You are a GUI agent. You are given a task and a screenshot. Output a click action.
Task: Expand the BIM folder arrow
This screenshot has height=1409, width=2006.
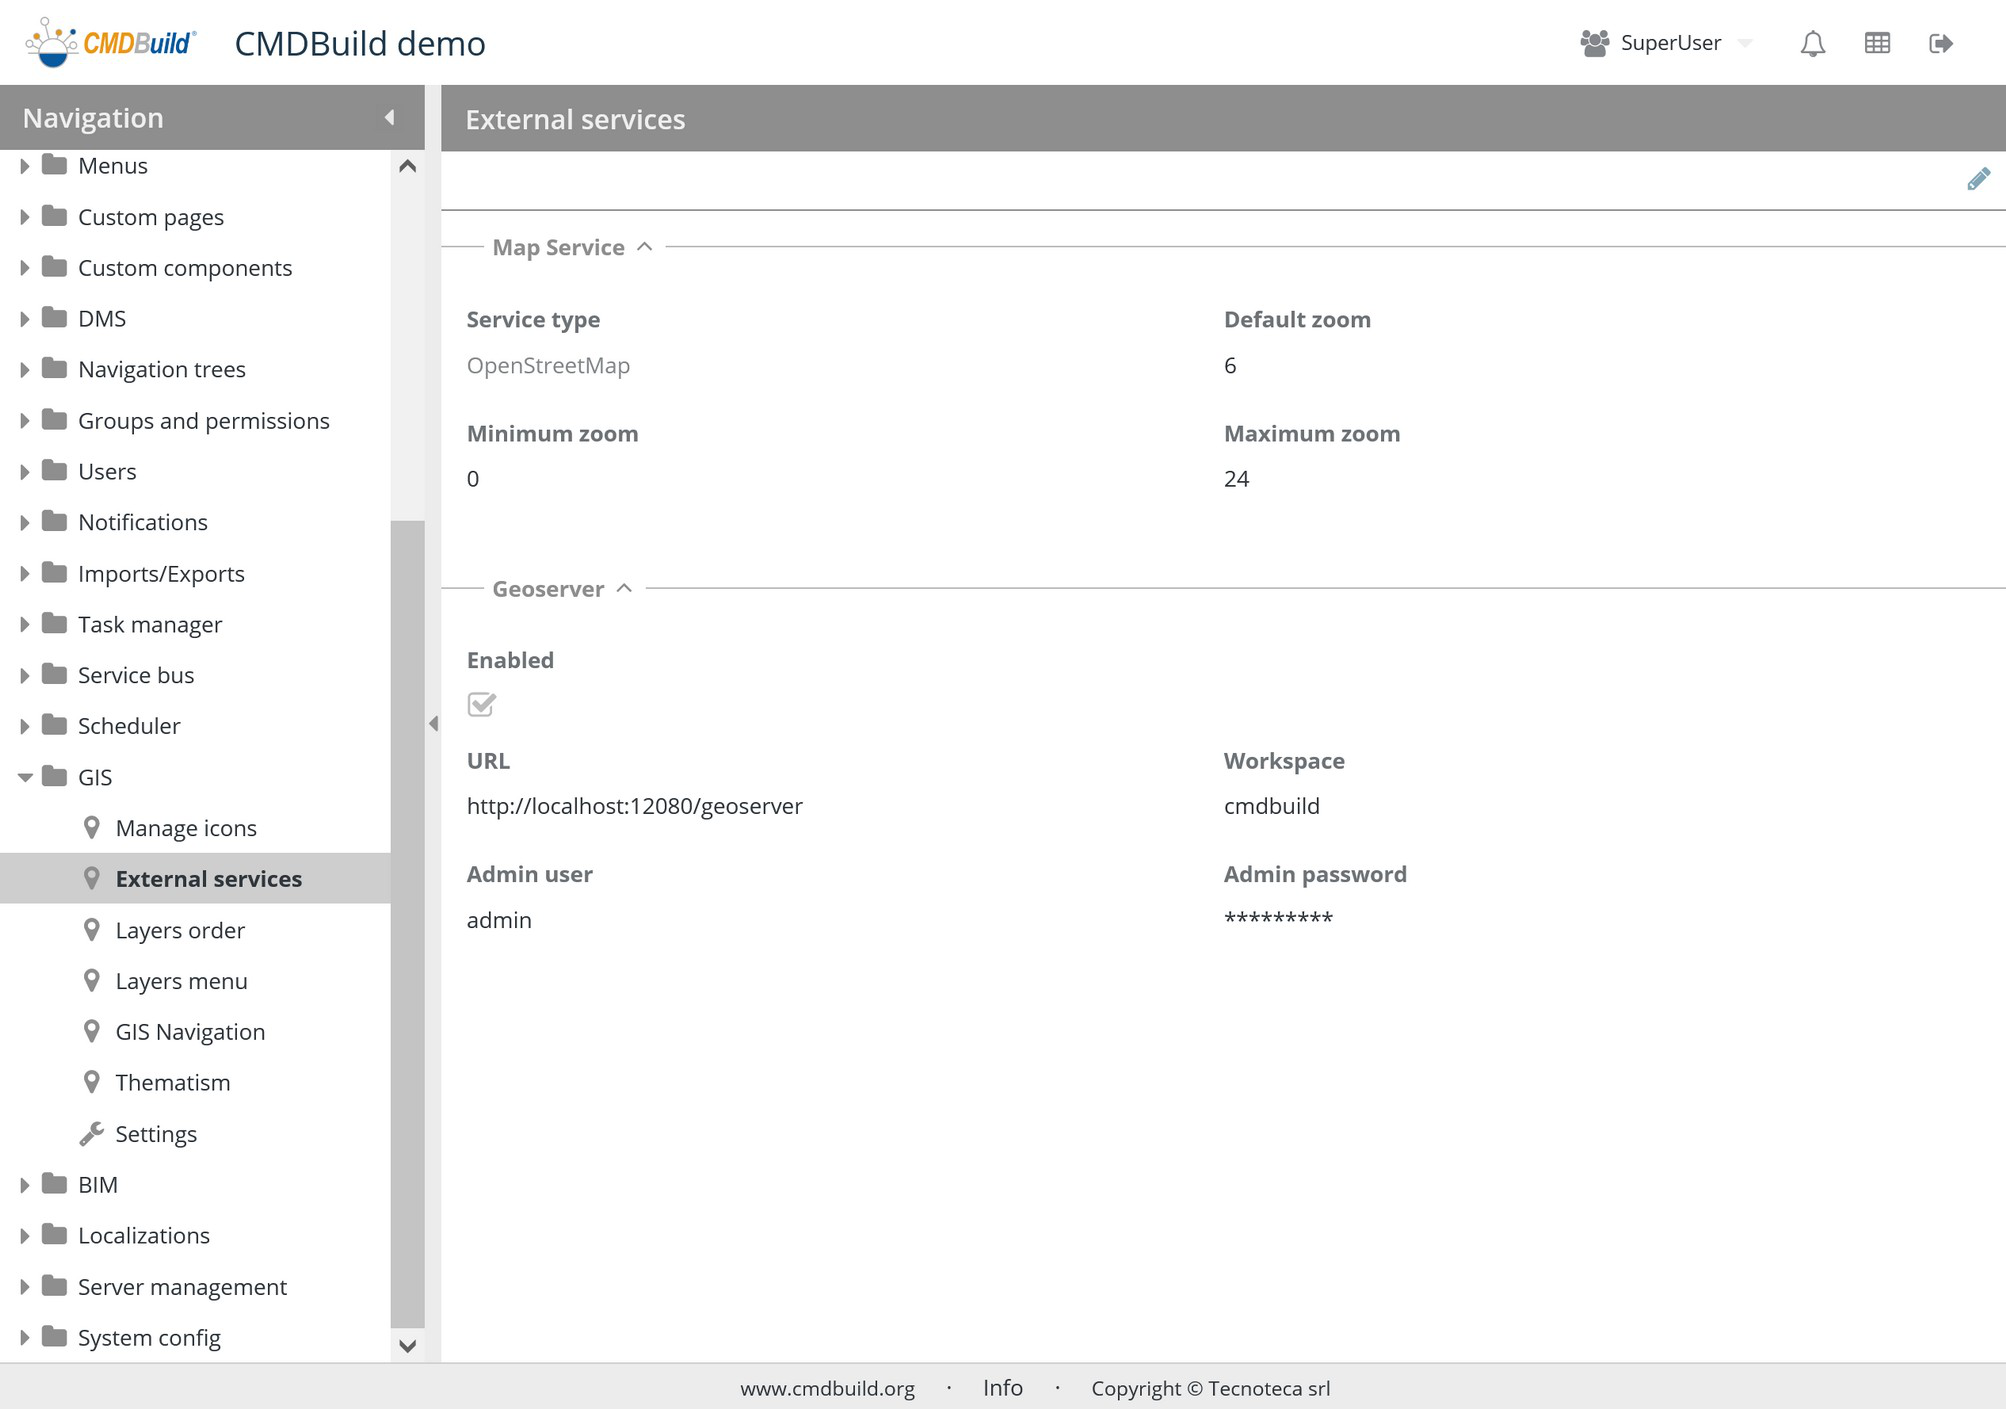pos(25,1184)
